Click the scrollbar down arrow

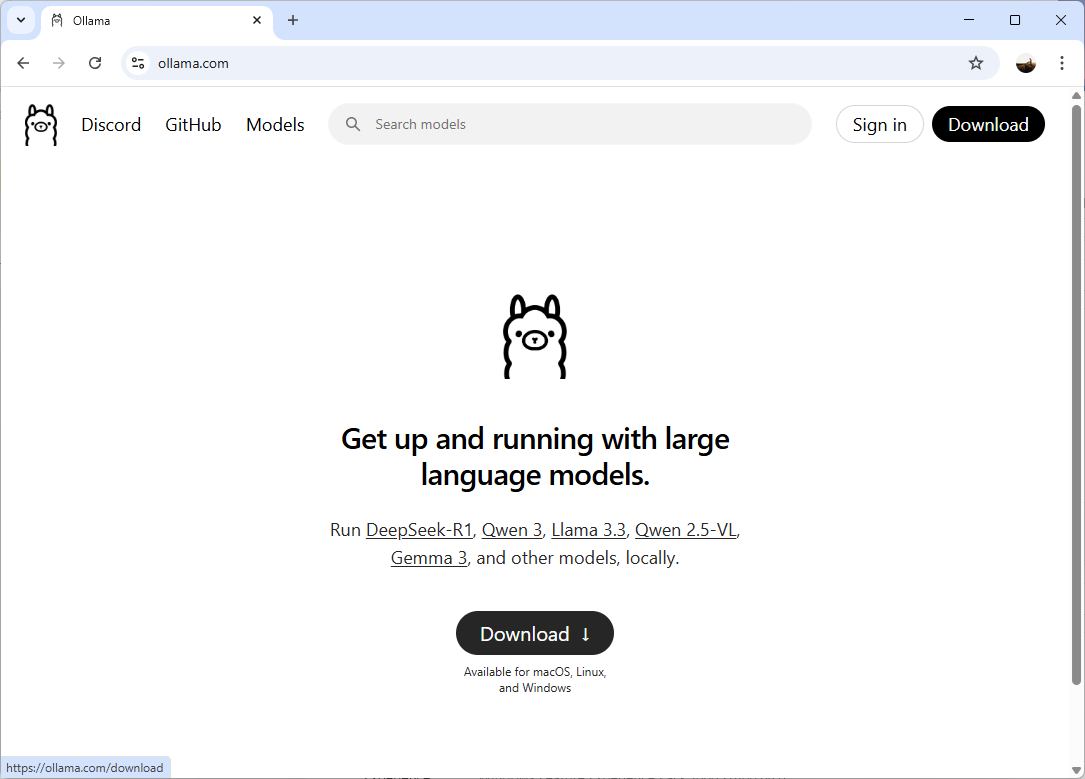pyautogui.click(x=1076, y=771)
